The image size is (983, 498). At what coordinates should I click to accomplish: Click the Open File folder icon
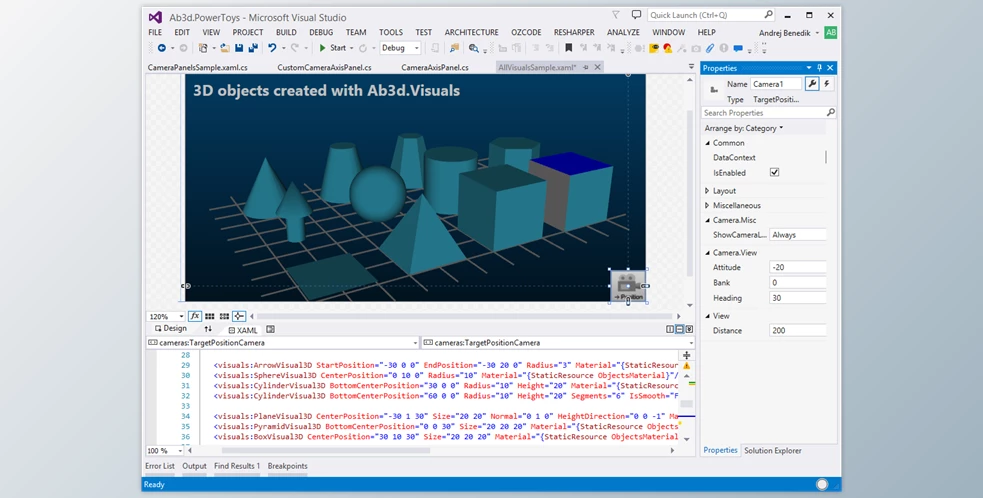[225, 48]
